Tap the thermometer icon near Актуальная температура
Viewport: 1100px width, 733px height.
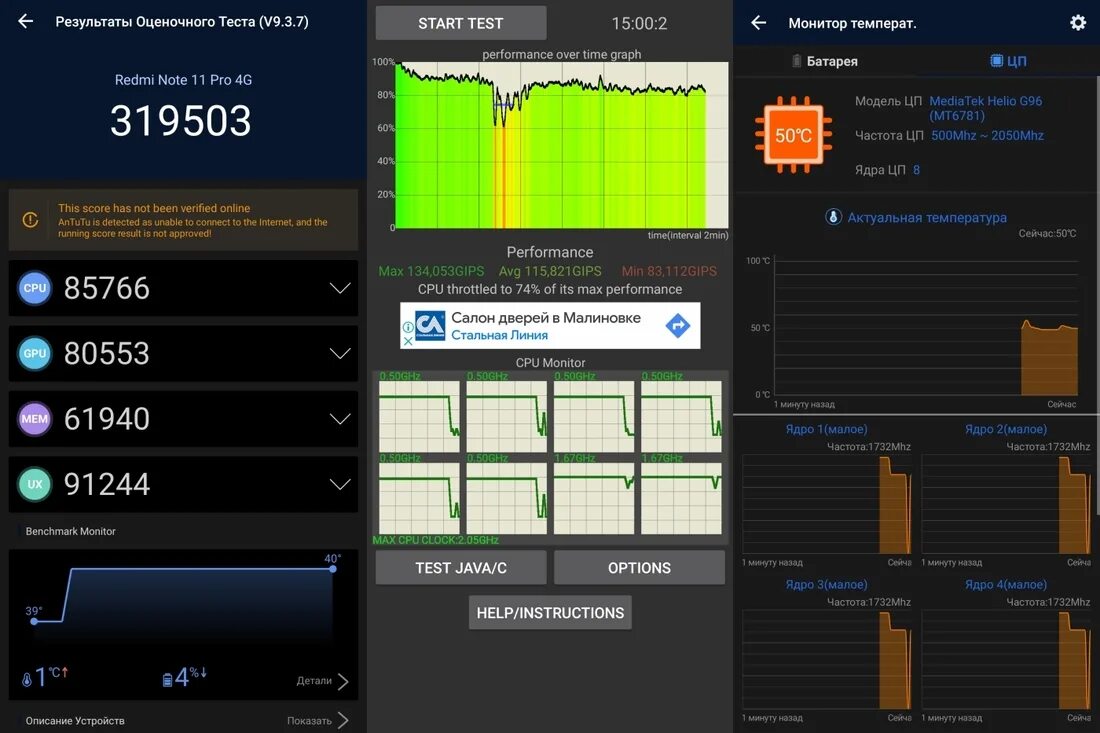click(833, 217)
